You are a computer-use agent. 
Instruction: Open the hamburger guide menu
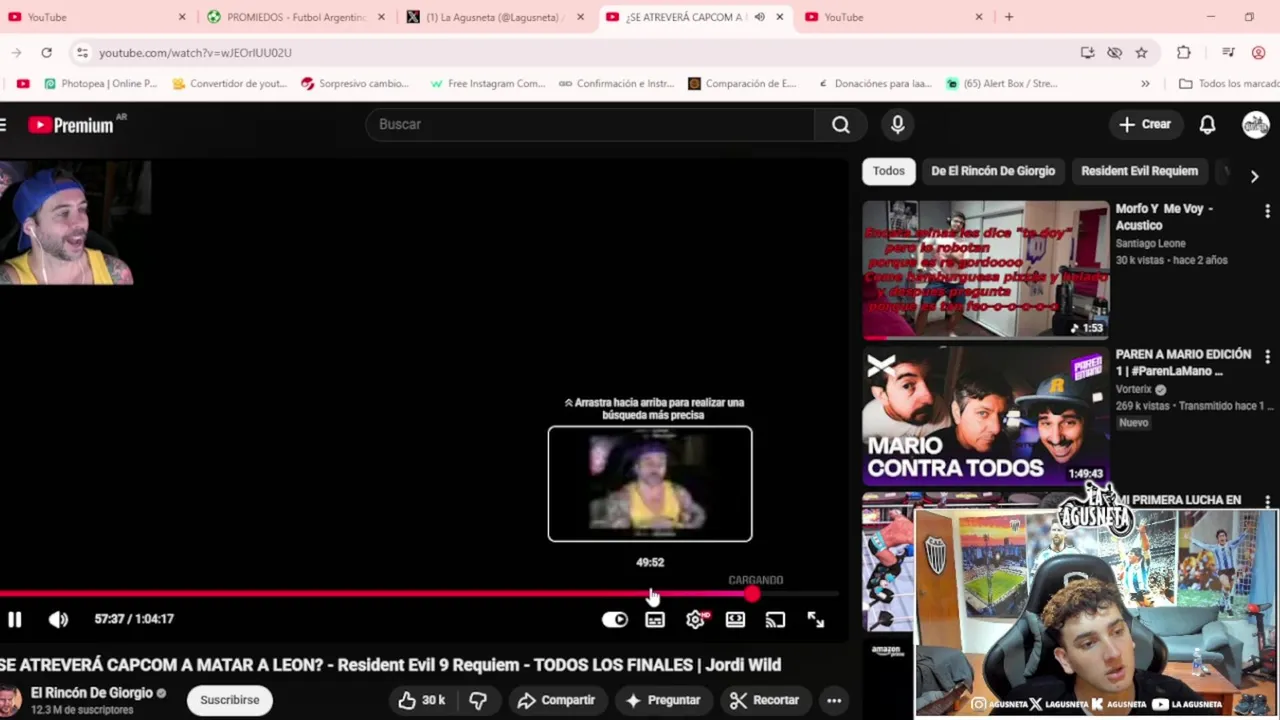pyautogui.click(x=4, y=124)
